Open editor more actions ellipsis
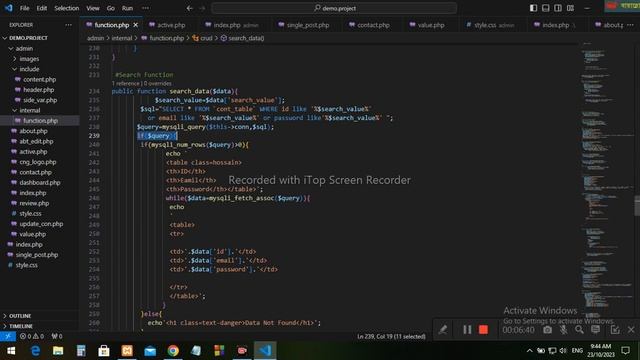Viewport: 640px width, 360px height. (630, 25)
